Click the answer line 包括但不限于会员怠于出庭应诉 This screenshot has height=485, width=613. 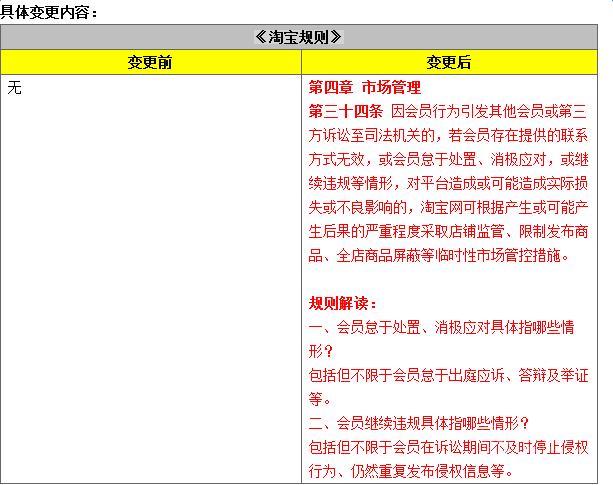pos(448,376)
